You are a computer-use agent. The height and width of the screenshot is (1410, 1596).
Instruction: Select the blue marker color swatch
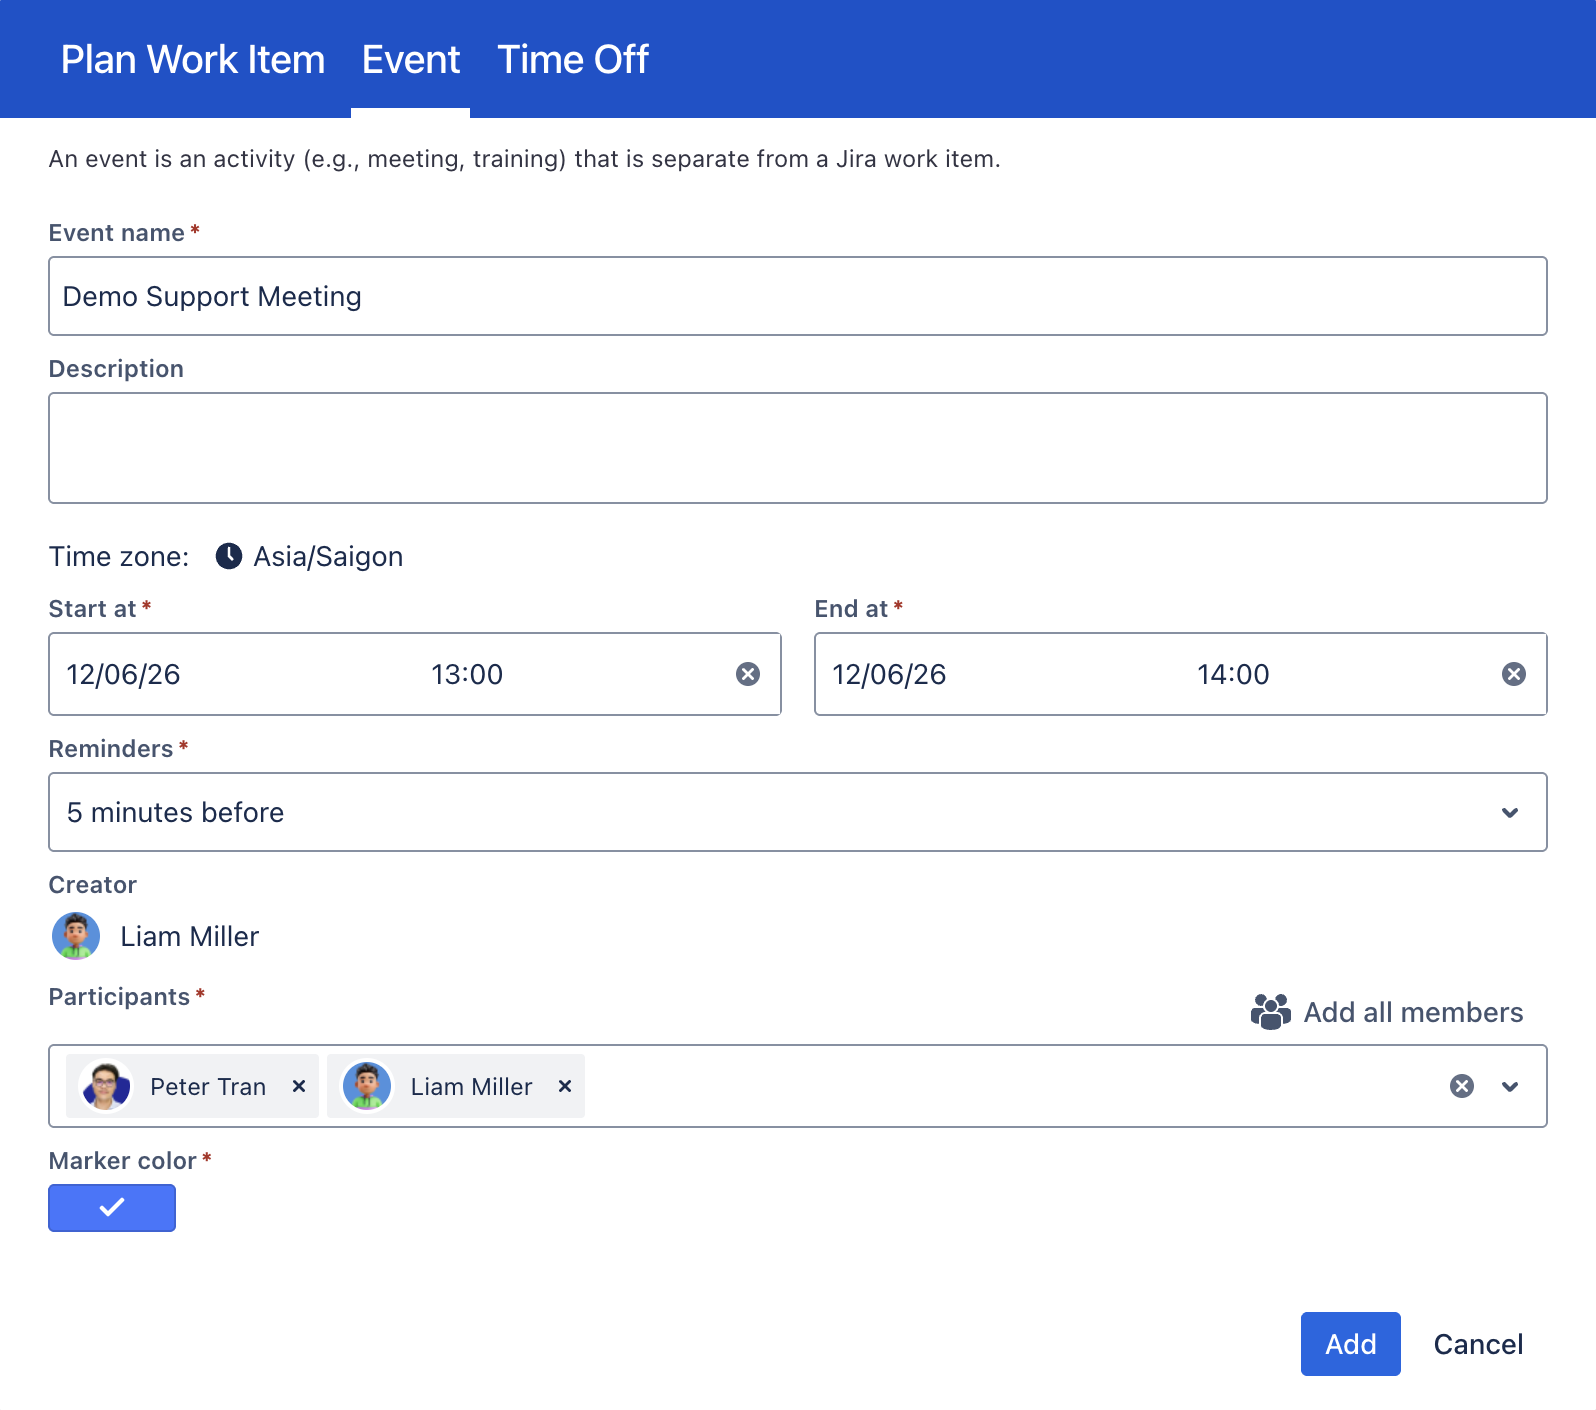[112, 1208]
